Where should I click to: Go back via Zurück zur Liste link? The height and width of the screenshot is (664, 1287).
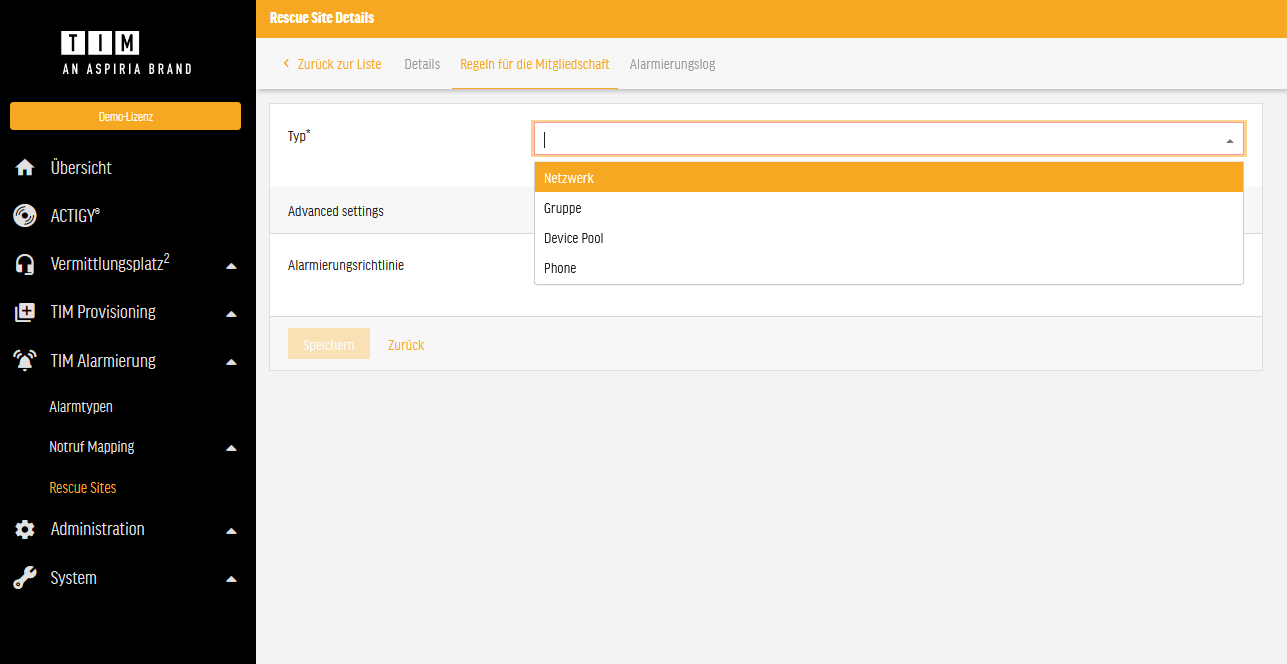[x=333, y=64]
